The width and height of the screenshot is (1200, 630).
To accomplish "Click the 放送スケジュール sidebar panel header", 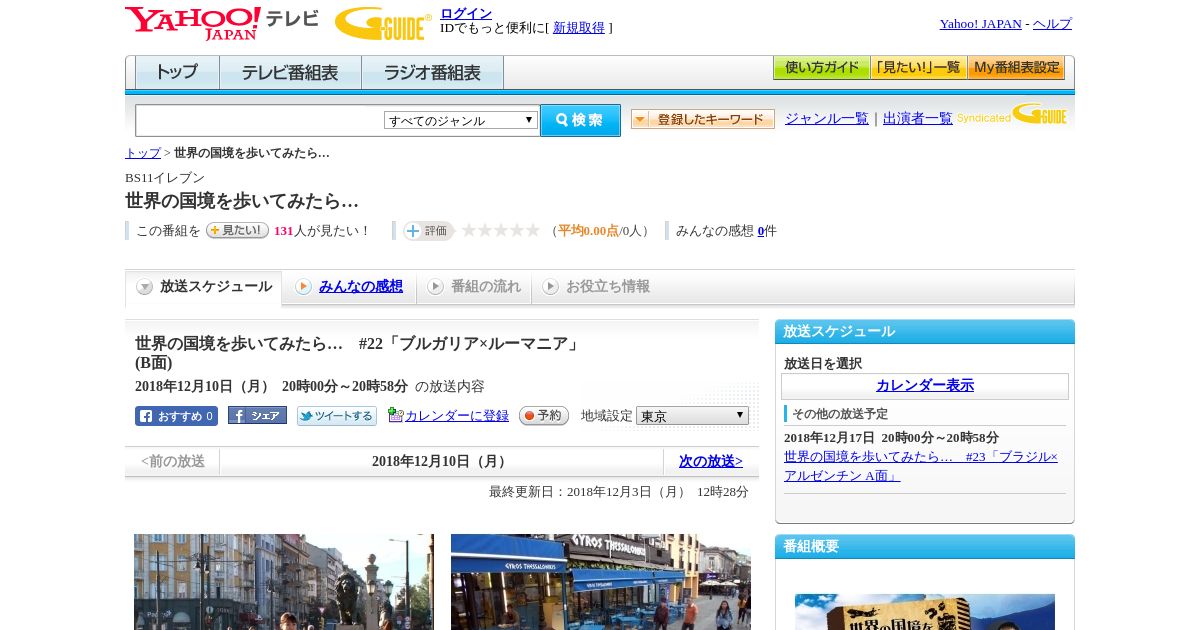I will pos(925,332).
